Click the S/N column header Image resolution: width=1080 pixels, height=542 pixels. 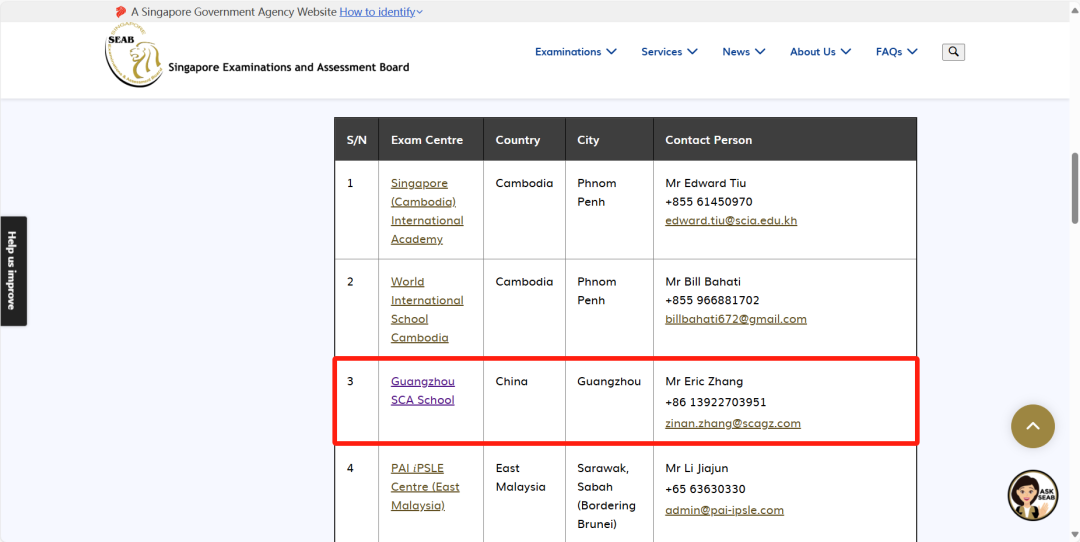357,140
